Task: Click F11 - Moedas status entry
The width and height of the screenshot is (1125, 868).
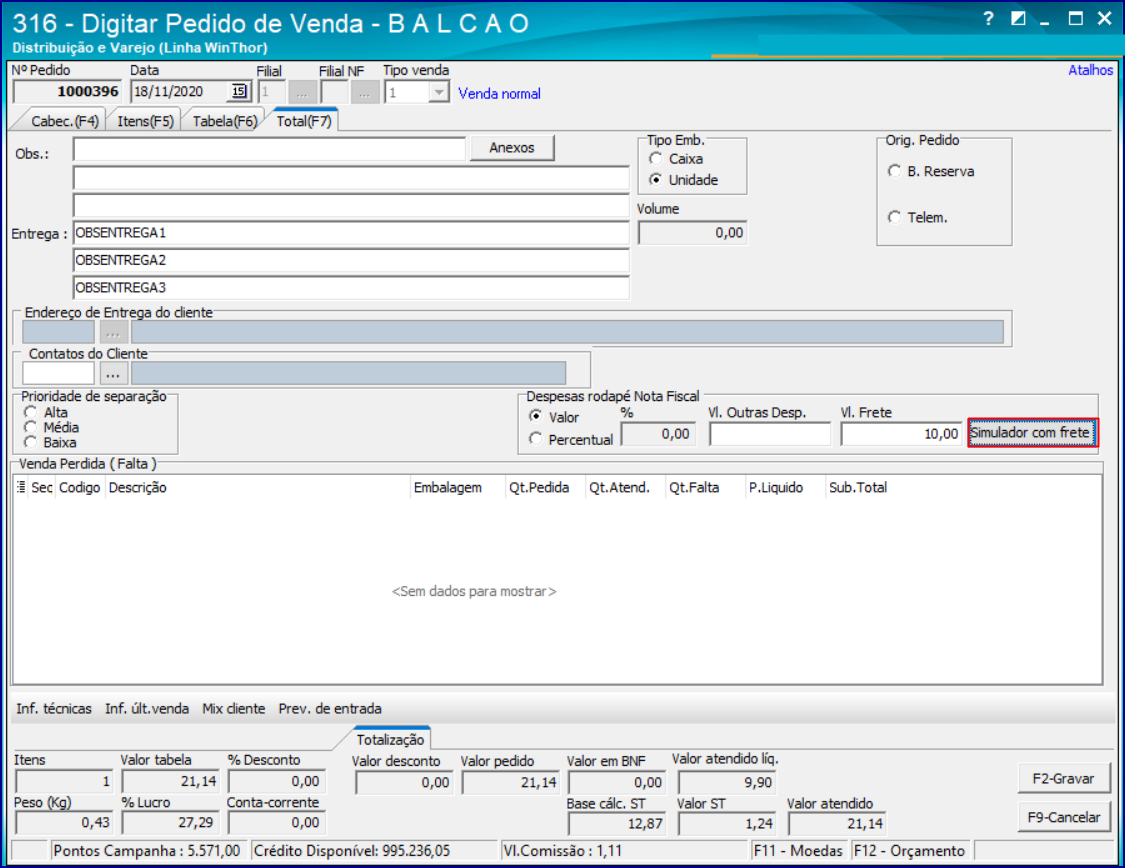Action: [799, 851]
